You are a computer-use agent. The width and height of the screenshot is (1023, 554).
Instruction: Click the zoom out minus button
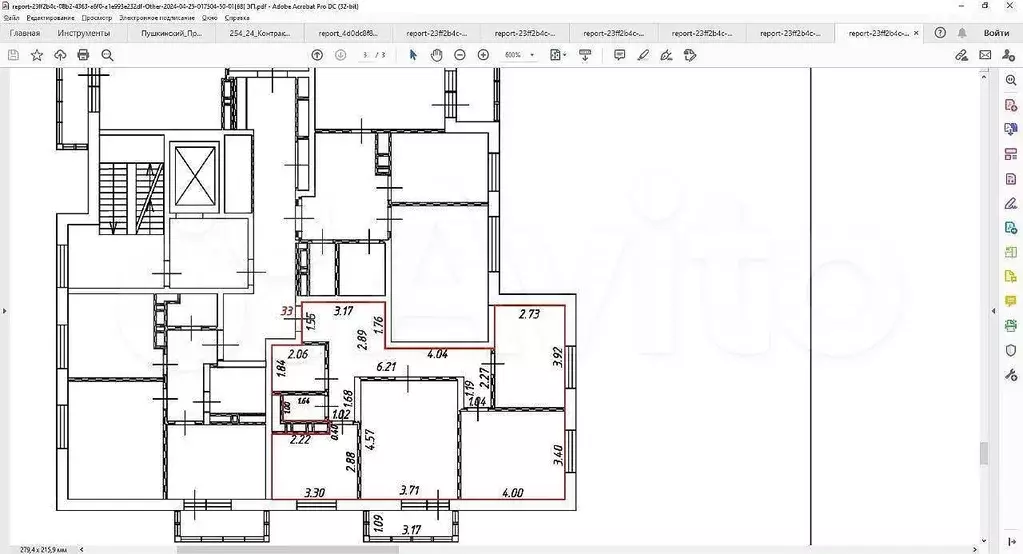[460, 55]
